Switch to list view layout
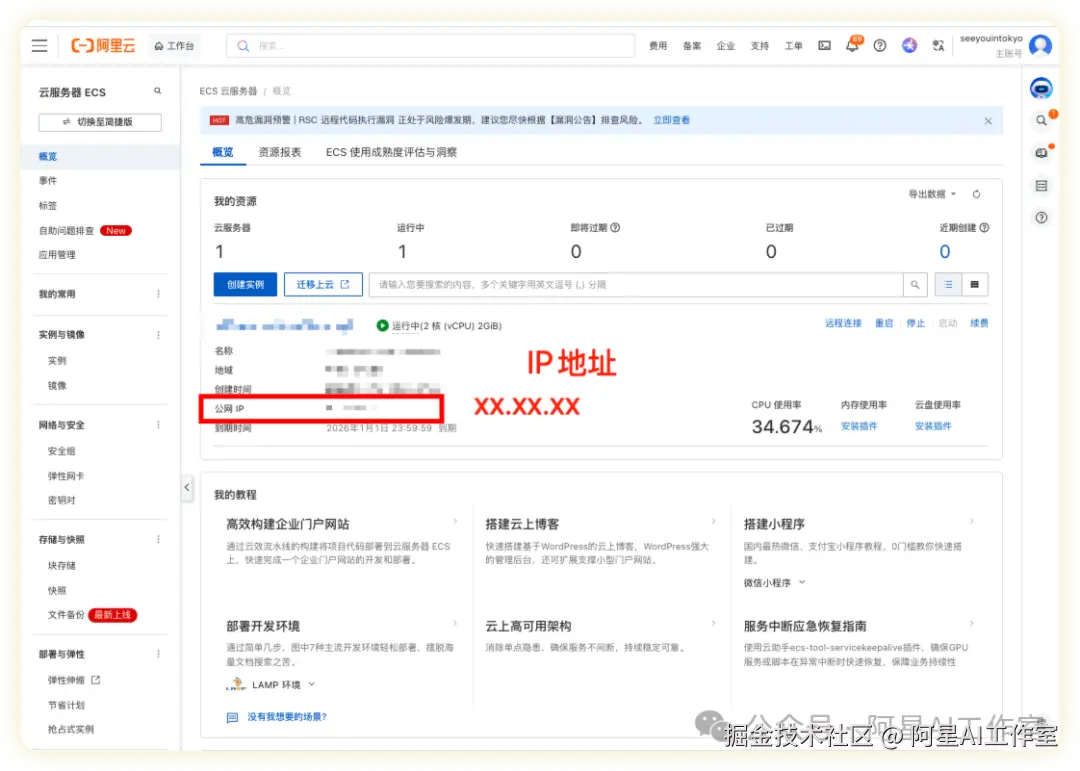 point(948,285)
